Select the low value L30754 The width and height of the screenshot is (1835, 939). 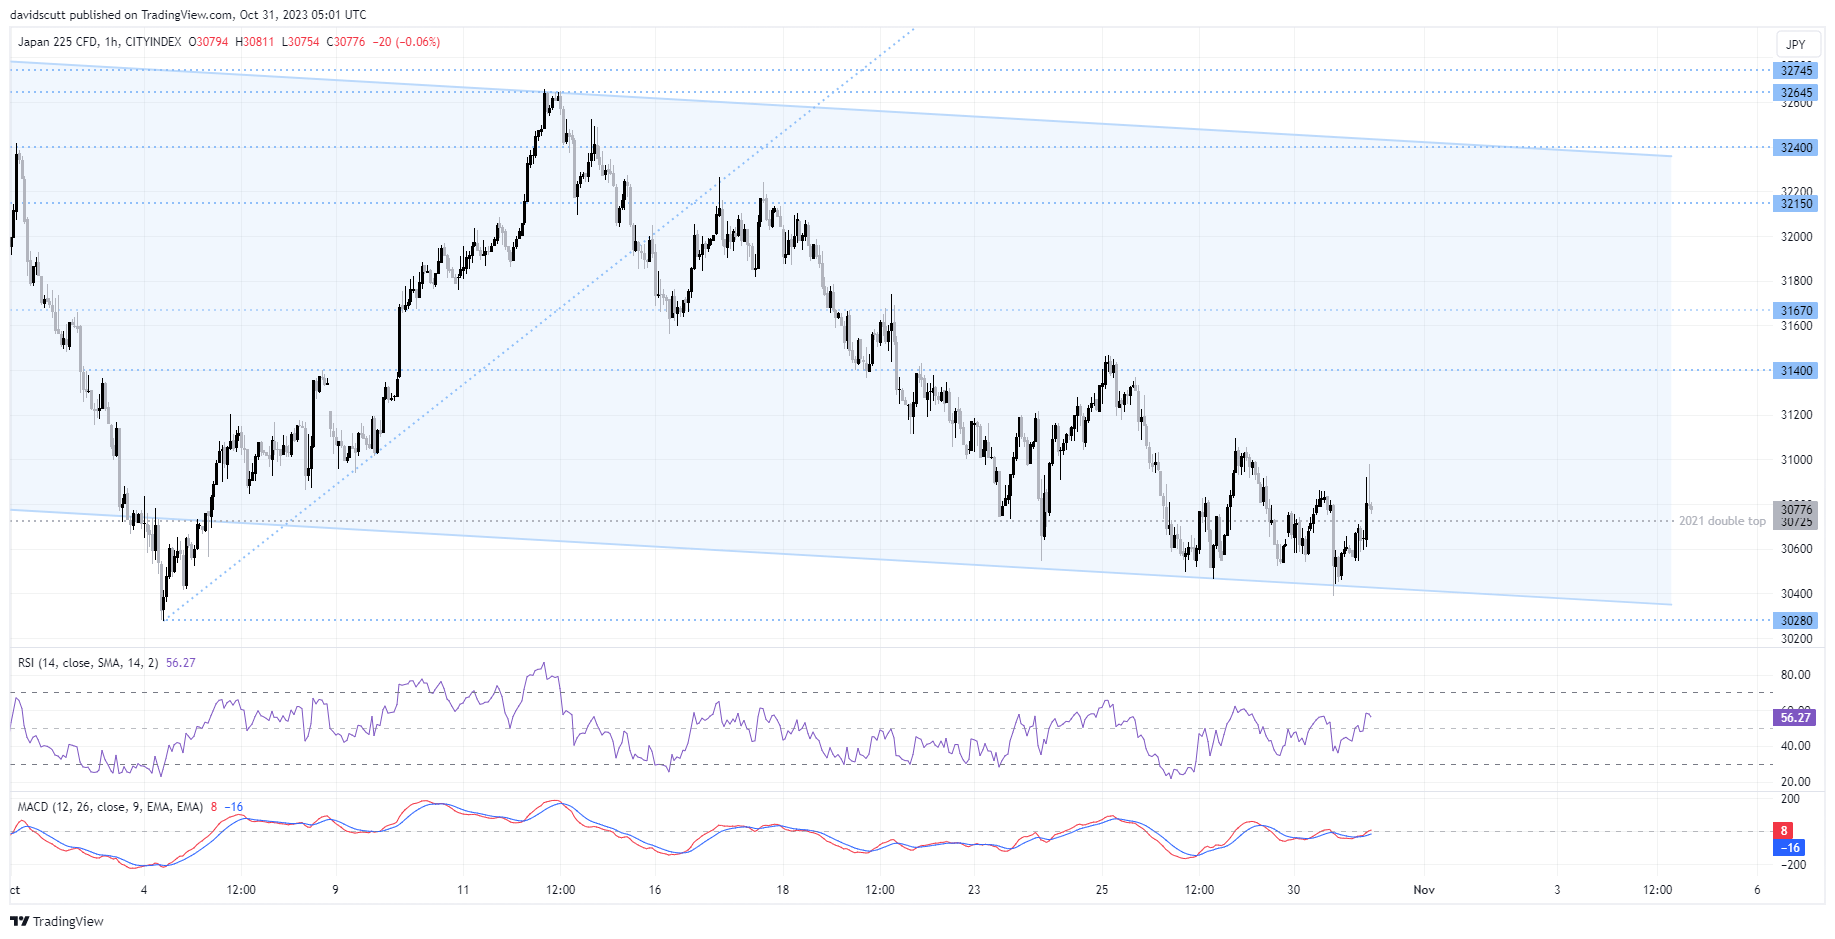300,42
